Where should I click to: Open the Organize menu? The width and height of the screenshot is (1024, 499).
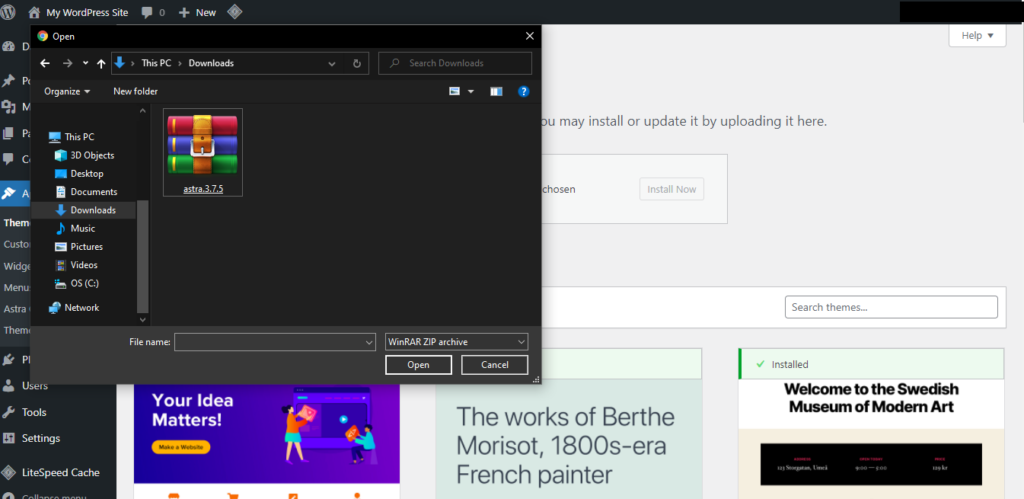click(x=67, y=91)
